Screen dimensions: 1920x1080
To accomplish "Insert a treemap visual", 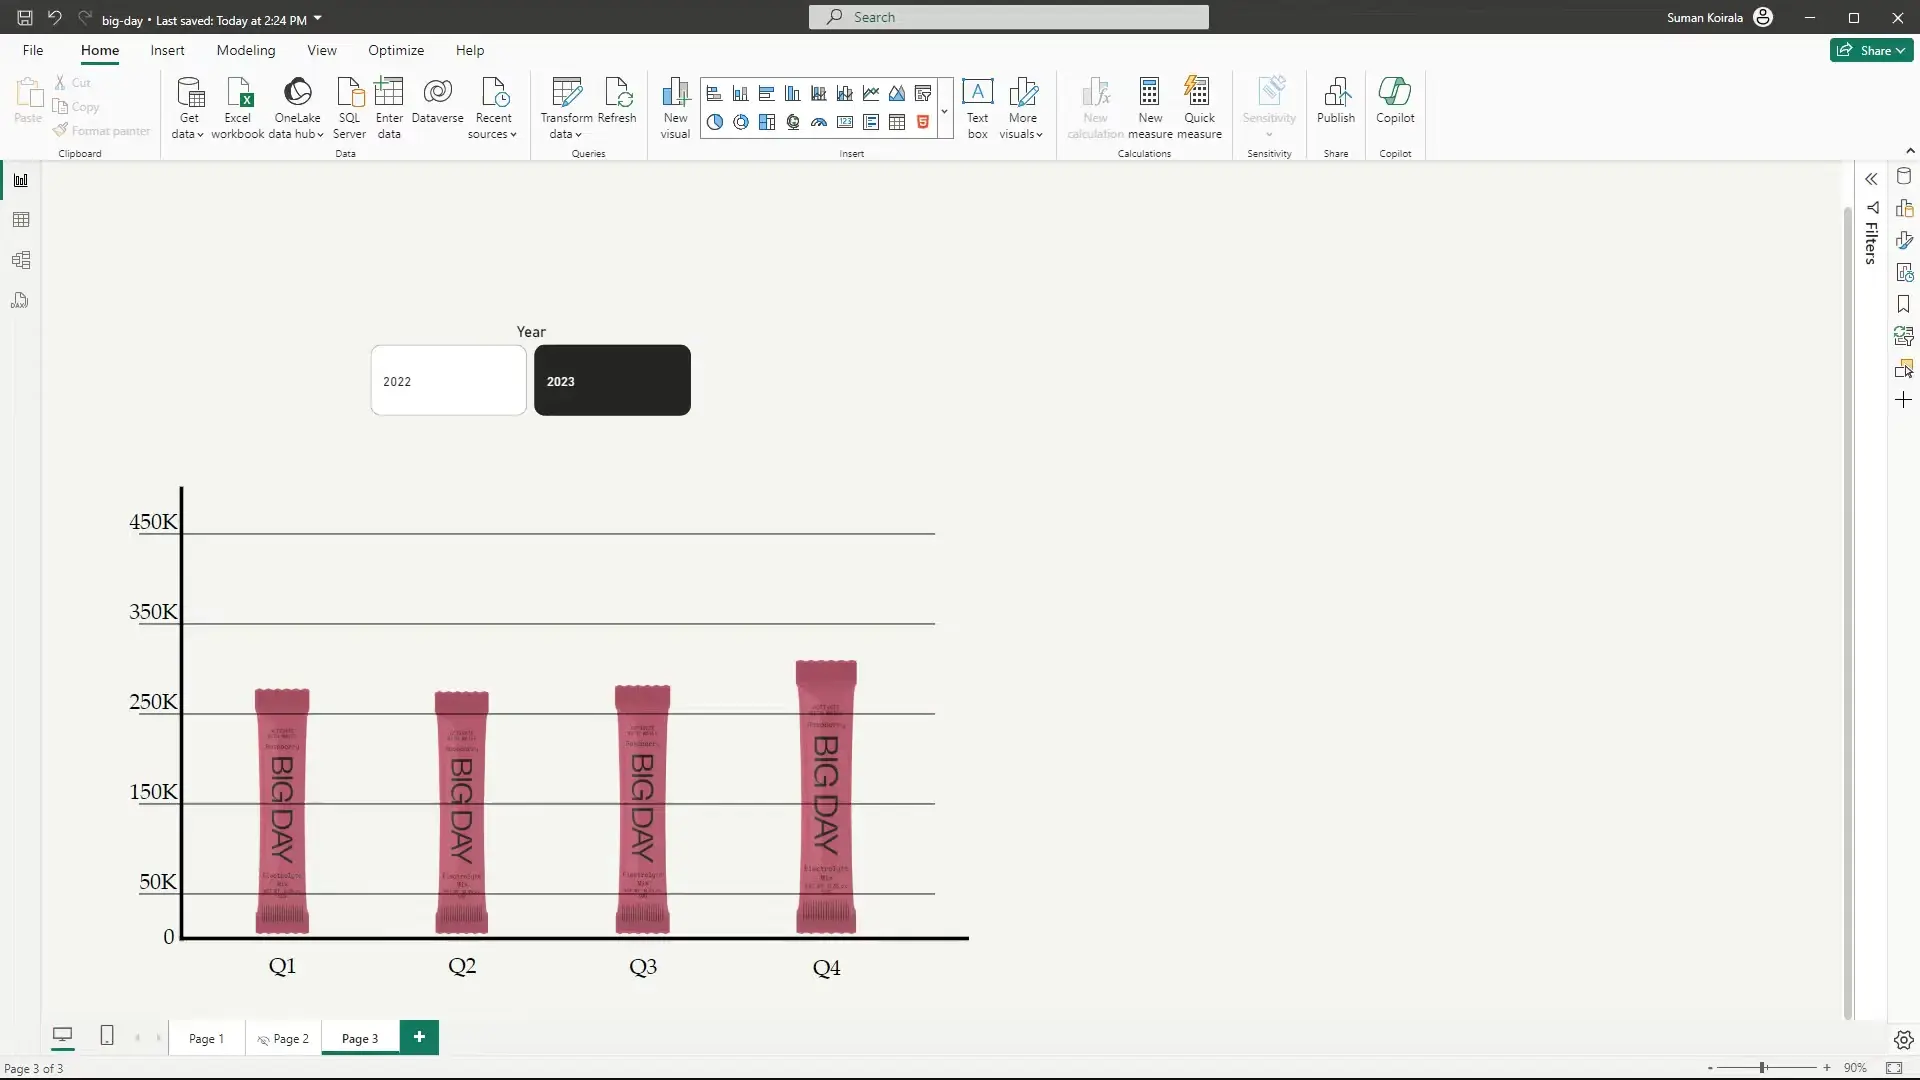I will coord(767,122).
